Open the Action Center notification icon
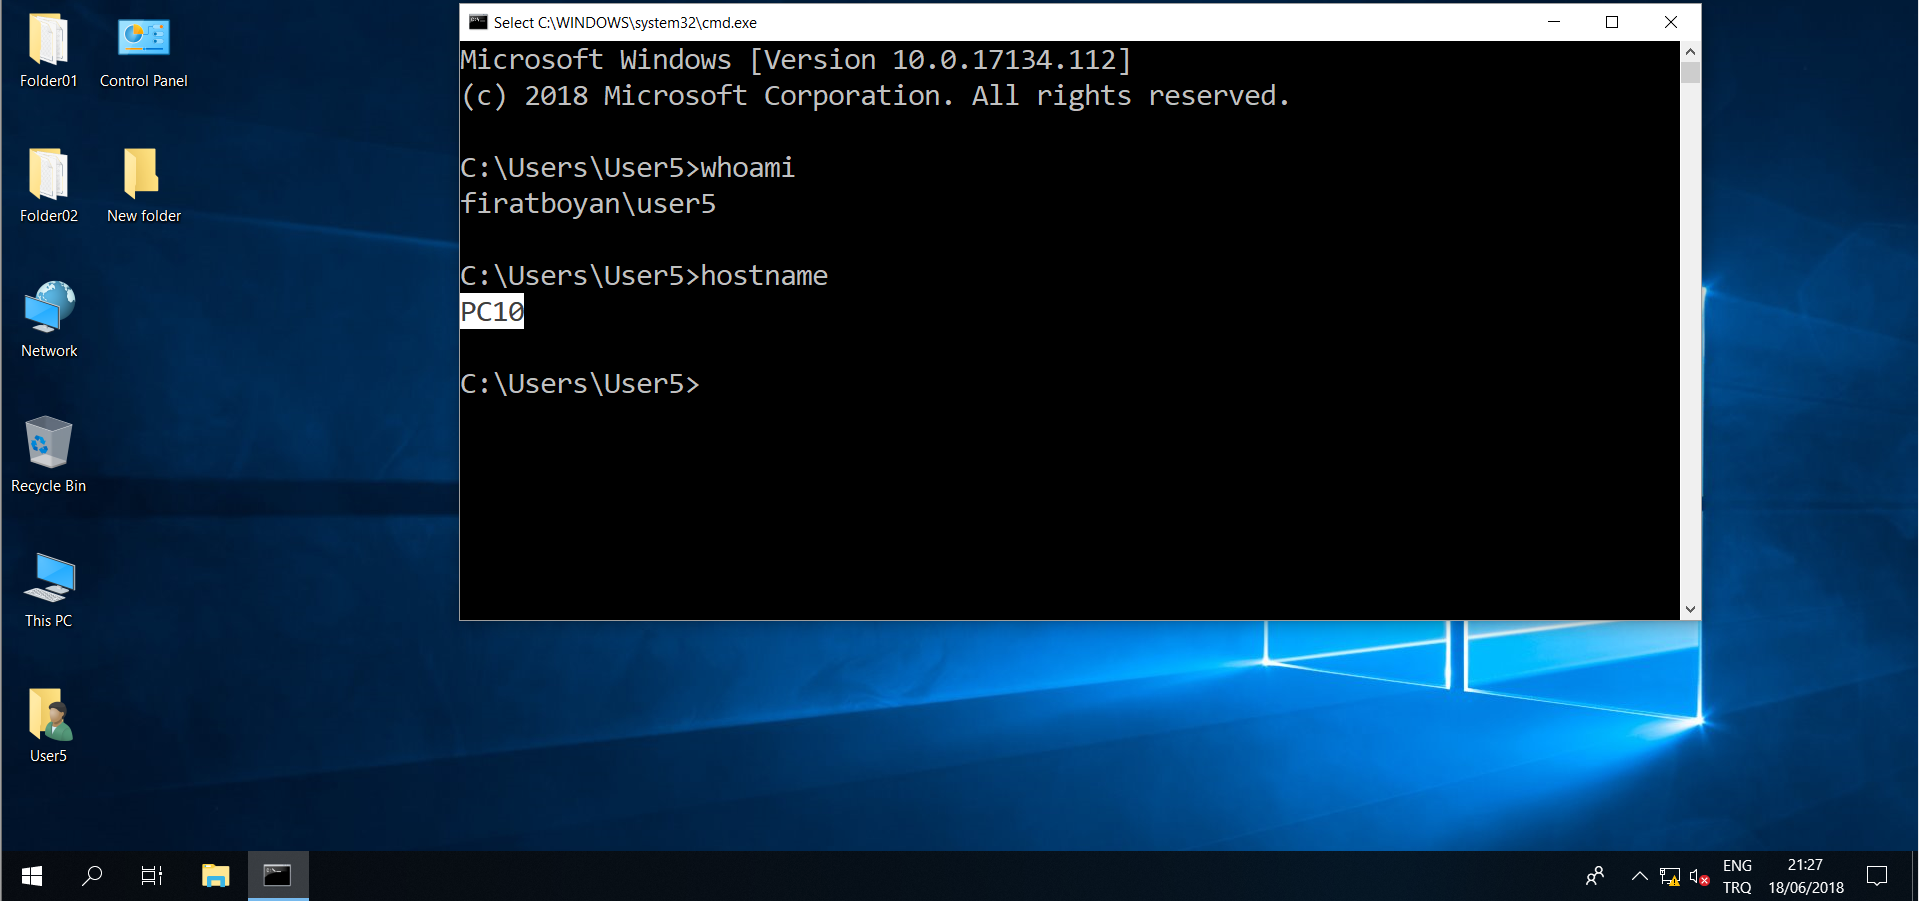Image resolution: width=1919 pixels, height=901 pixels. pyautogui.click(x=1877, y=876)
